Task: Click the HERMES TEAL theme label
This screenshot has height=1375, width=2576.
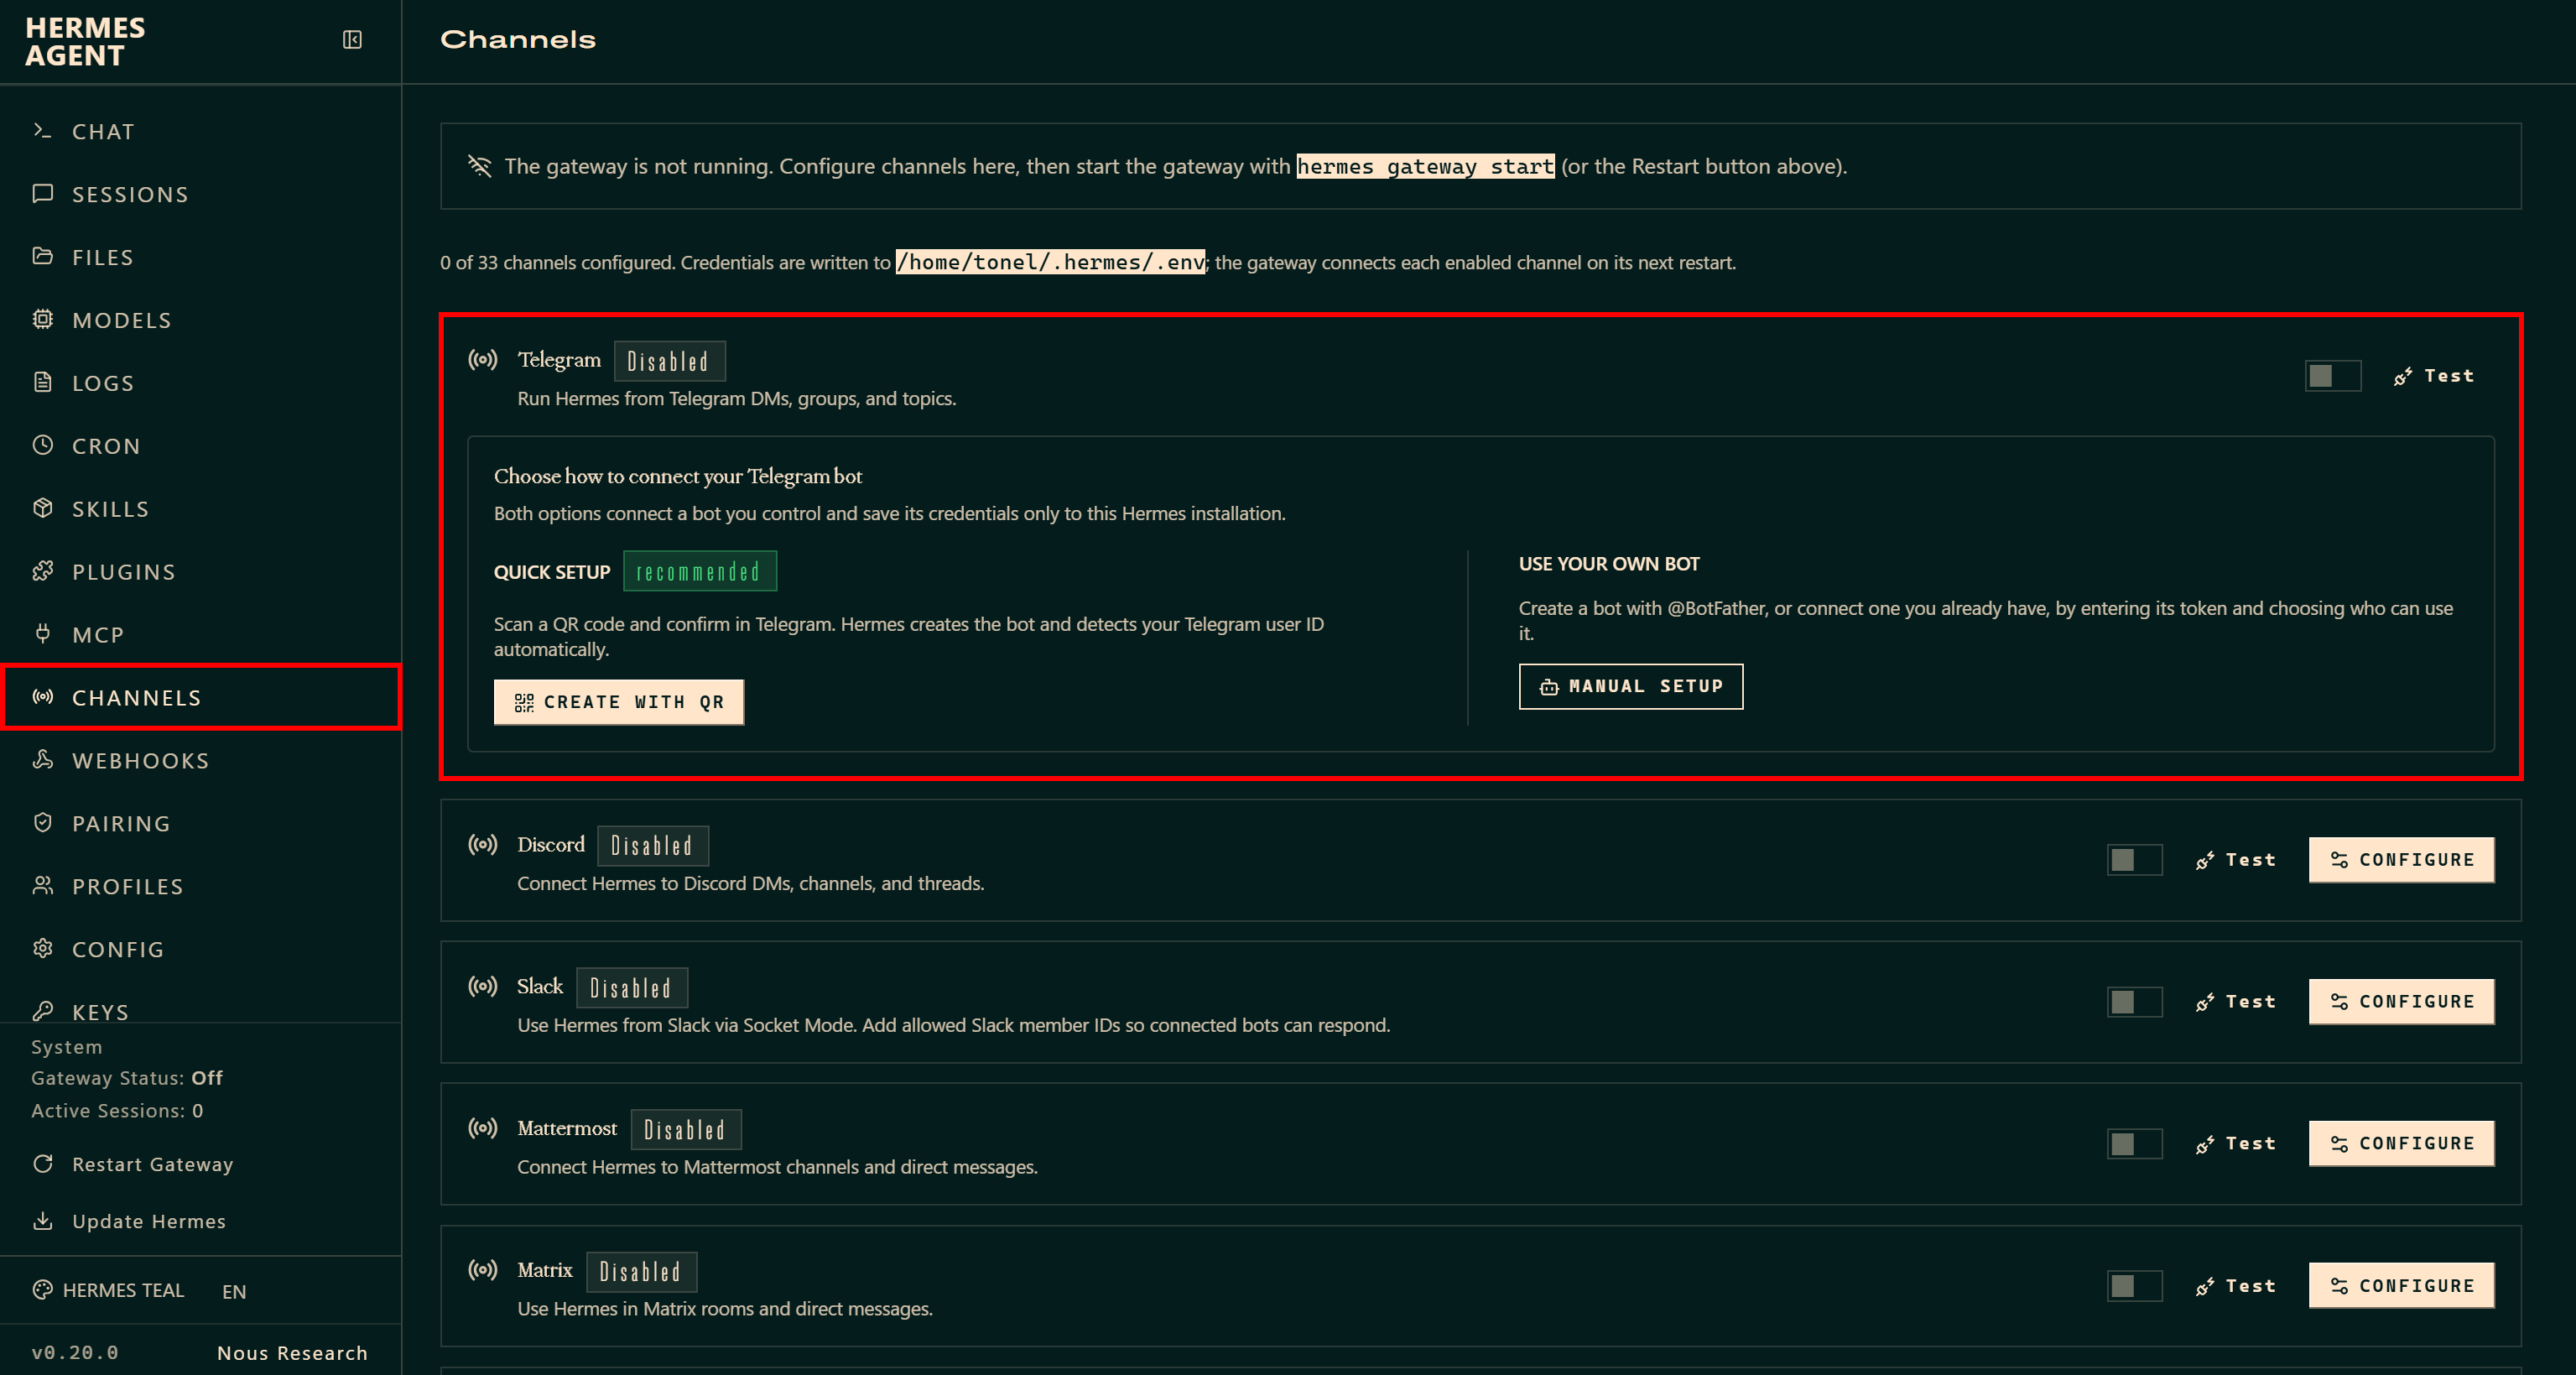Action: click(124, 1291)
